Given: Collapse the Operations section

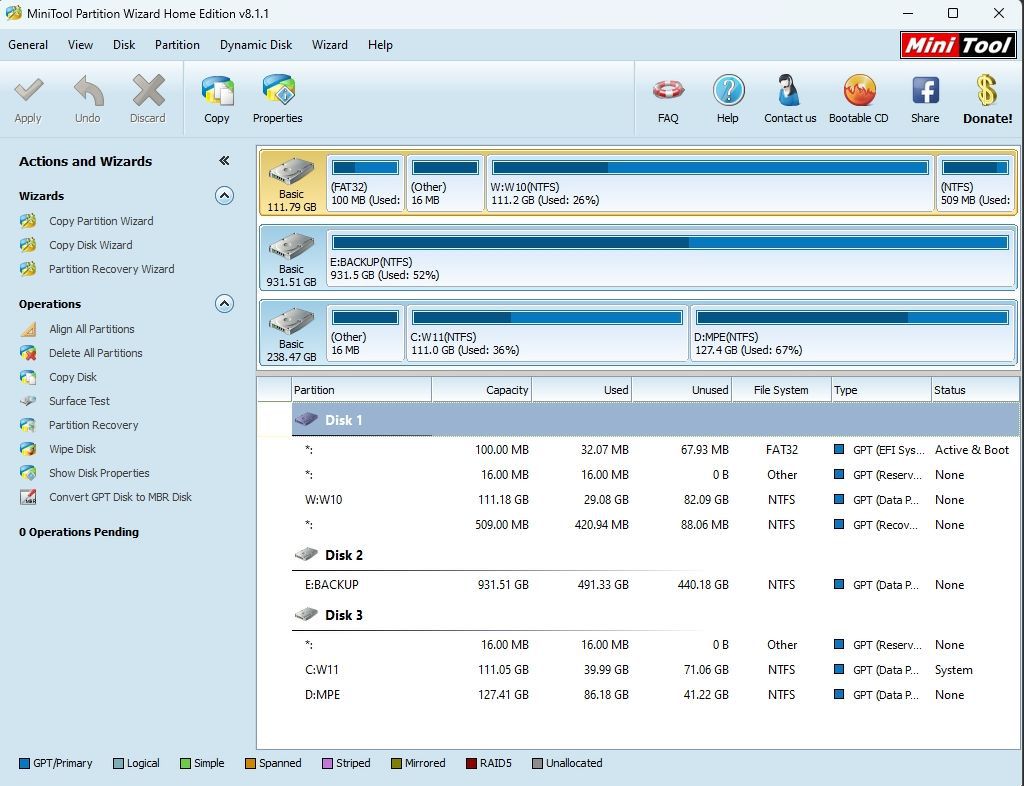Looking at the screenshot, I should click(224, 304).
